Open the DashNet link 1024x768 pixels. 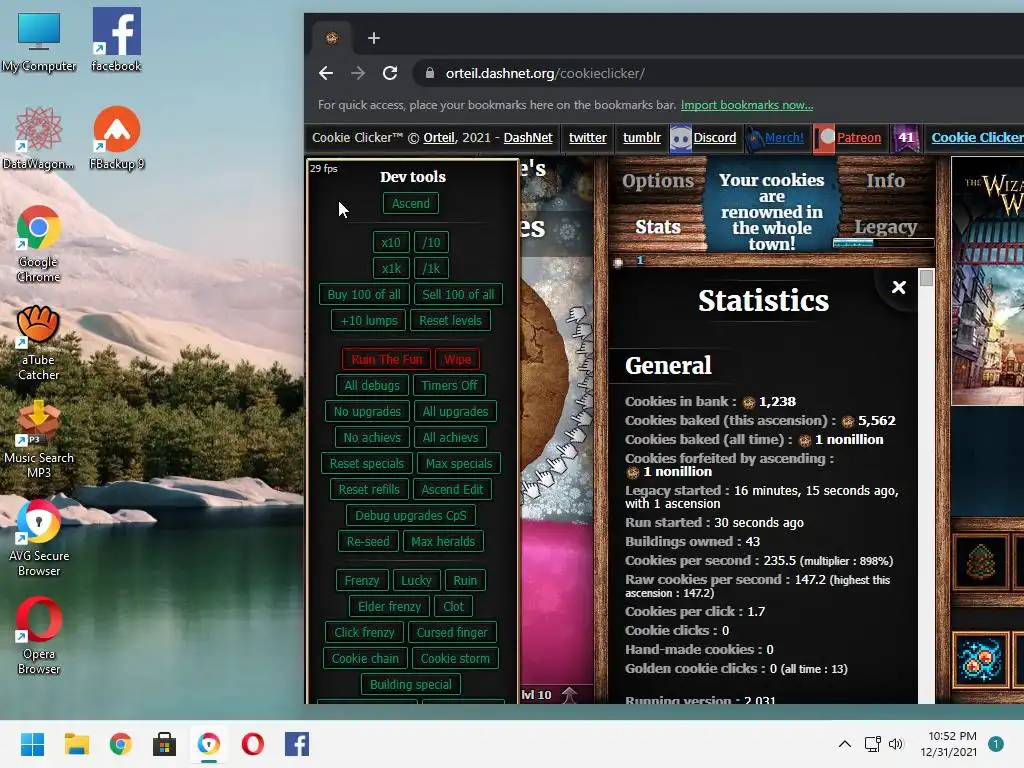pyautogui.click(x=528, y=138)
